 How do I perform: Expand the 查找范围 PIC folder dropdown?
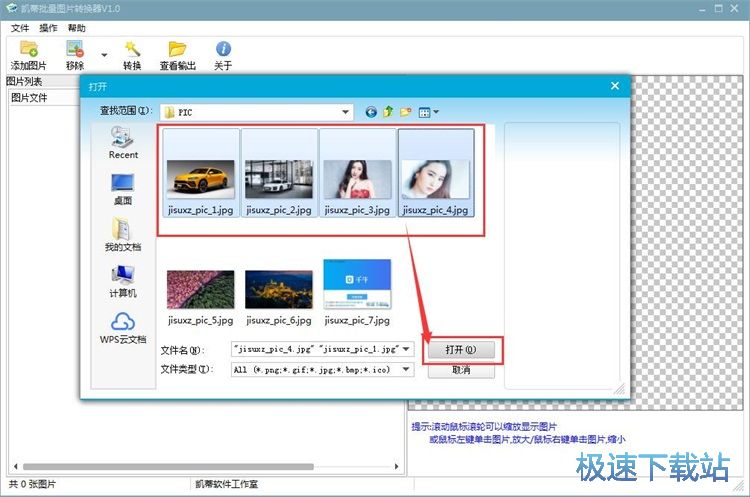coord(346,112)
